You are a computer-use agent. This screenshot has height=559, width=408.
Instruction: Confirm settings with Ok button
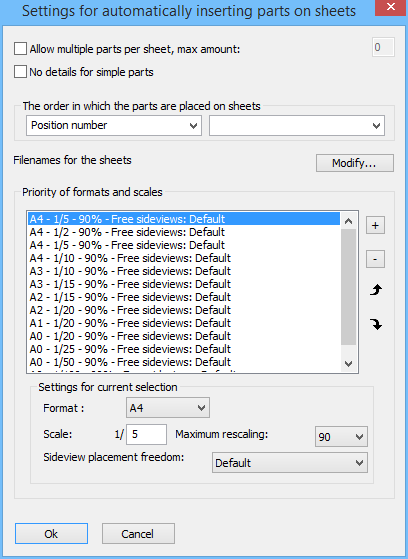coord(51,534)
